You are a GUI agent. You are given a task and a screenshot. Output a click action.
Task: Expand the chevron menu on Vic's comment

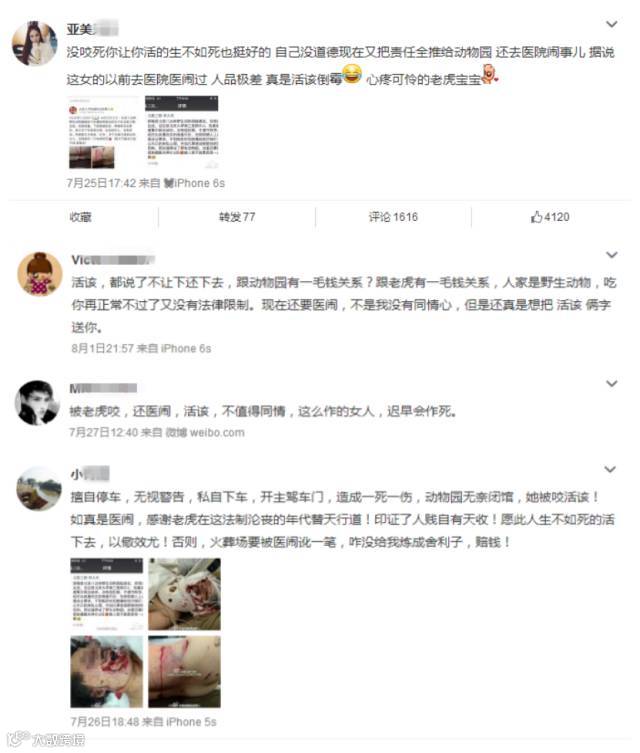611,255
